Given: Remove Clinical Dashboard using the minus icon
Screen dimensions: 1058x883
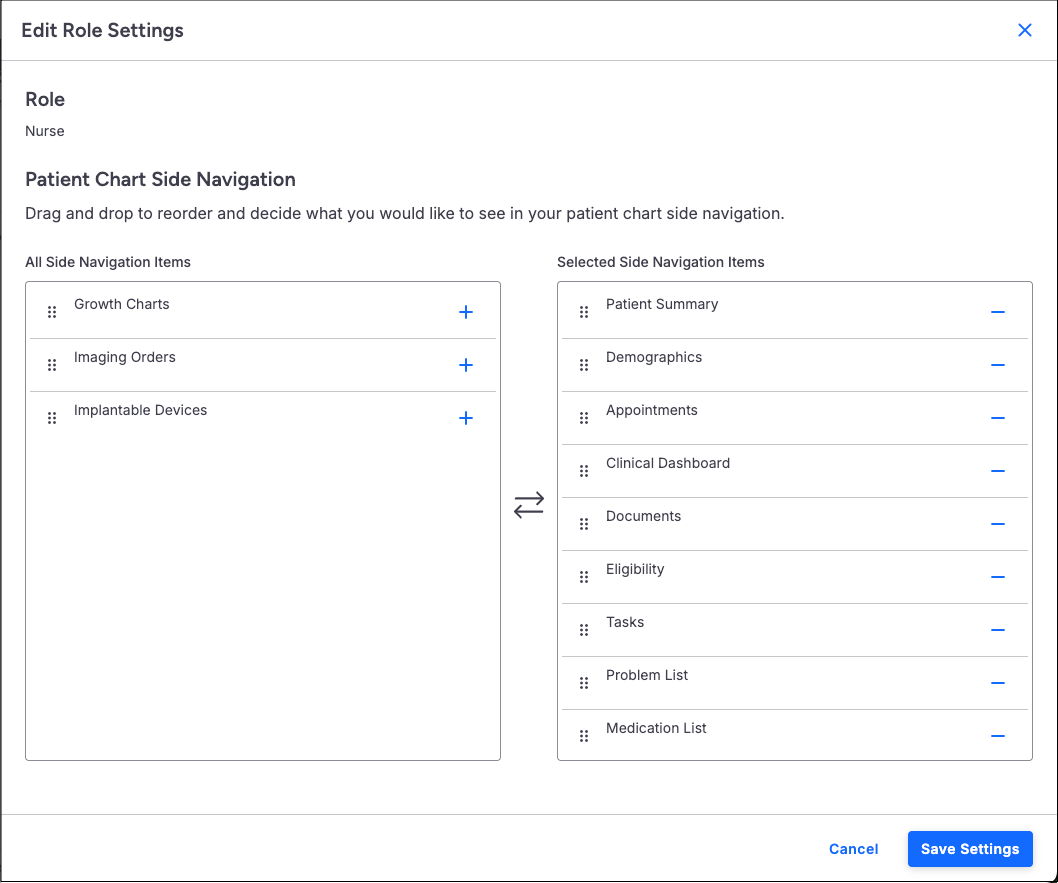Looking at the screenshot, I should tap(997, 471).
